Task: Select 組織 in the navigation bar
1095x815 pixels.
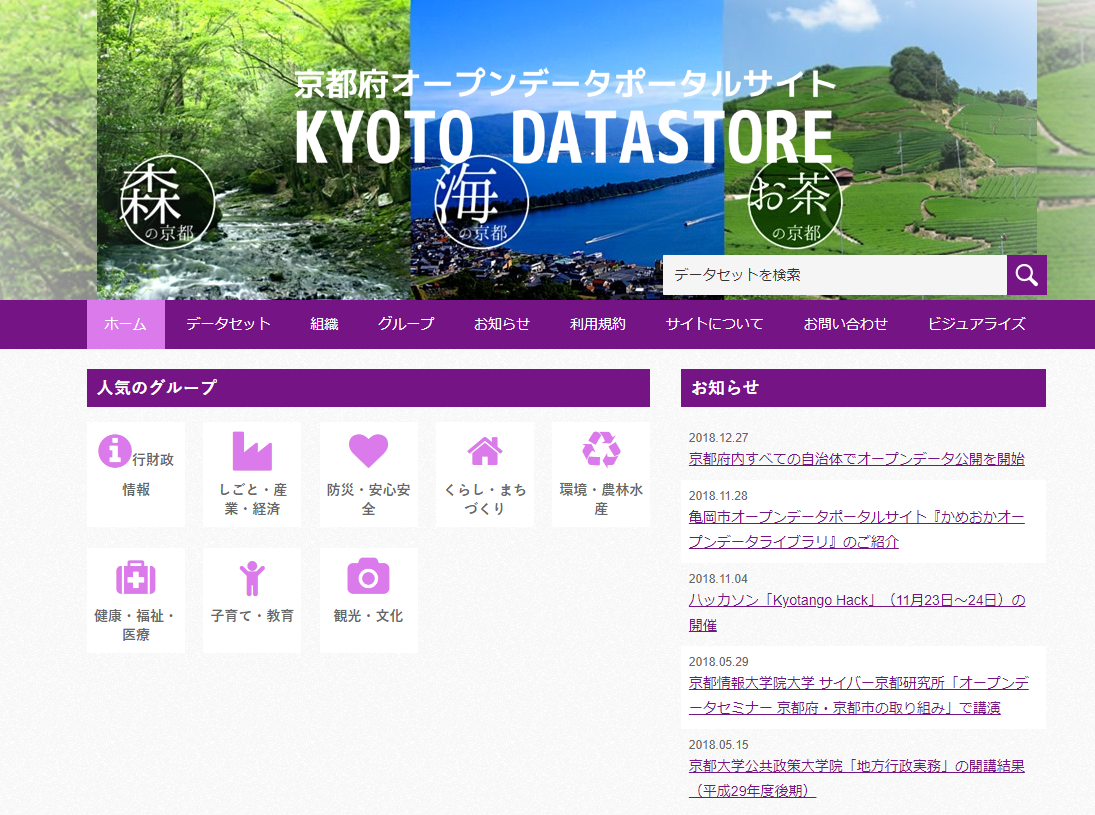Action: point(324,324)
